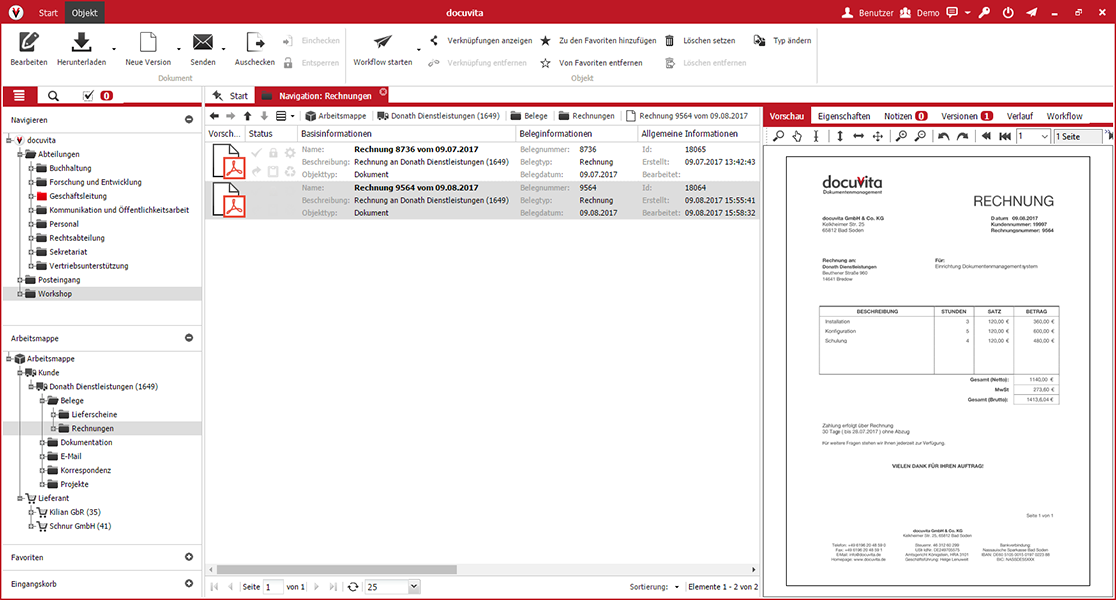Rotate preview left with undo arrow
Image resolution: width=1116 pixels, height=600 pixels.
tap(943, 136)
